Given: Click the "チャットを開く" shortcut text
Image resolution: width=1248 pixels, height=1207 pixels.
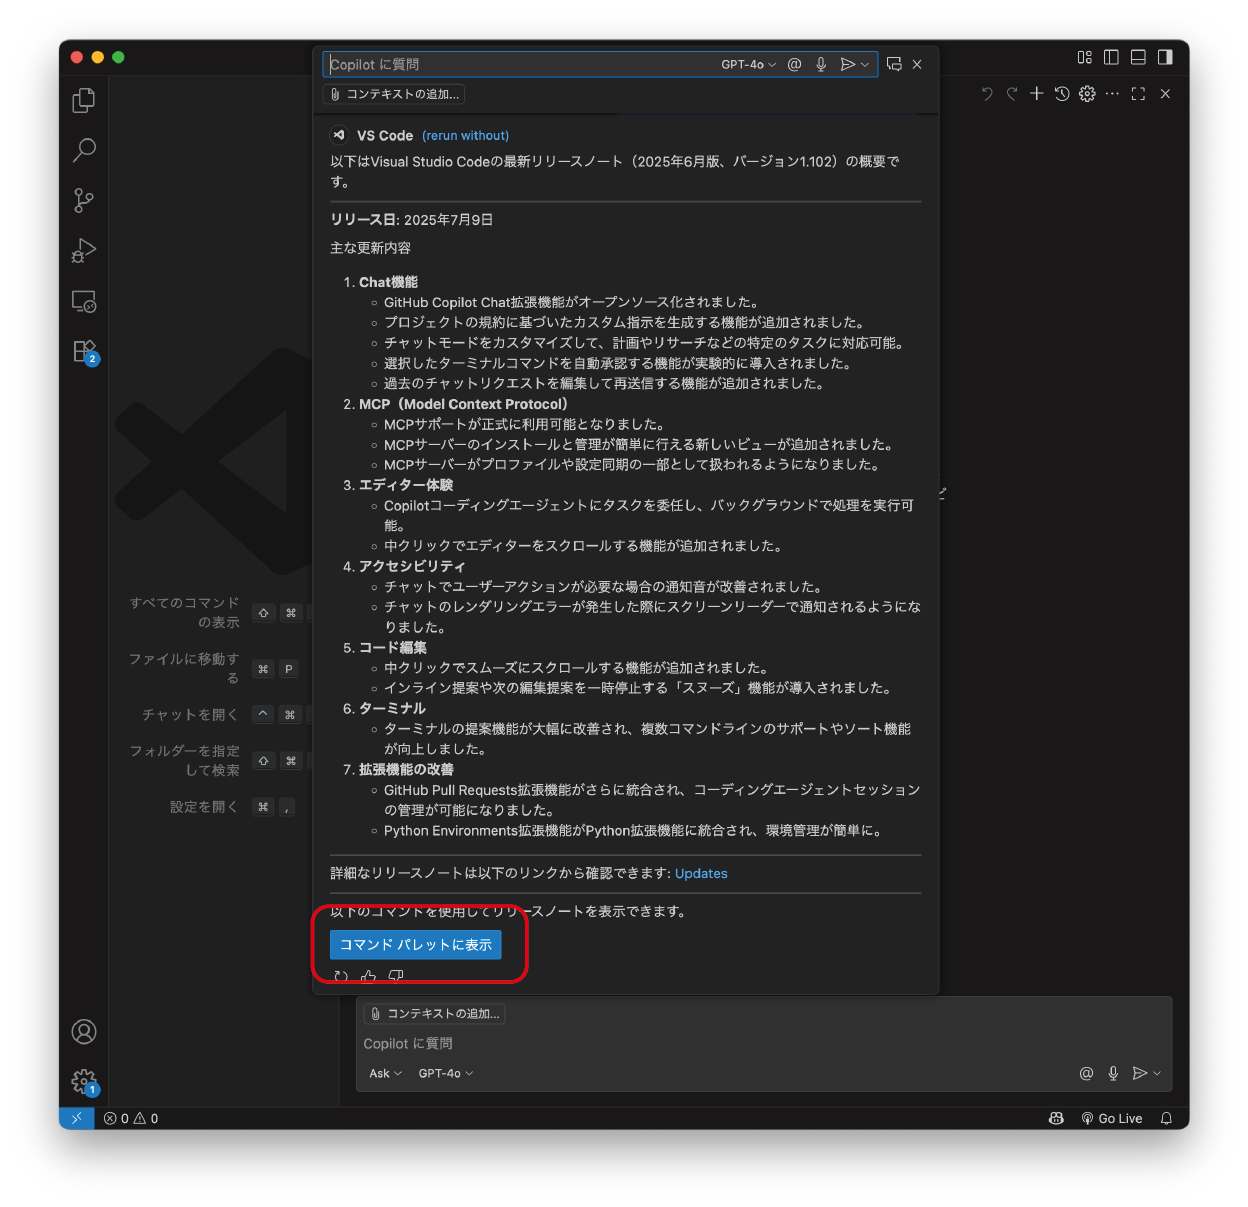Looking at the screenshot, I should click(190, 715).
